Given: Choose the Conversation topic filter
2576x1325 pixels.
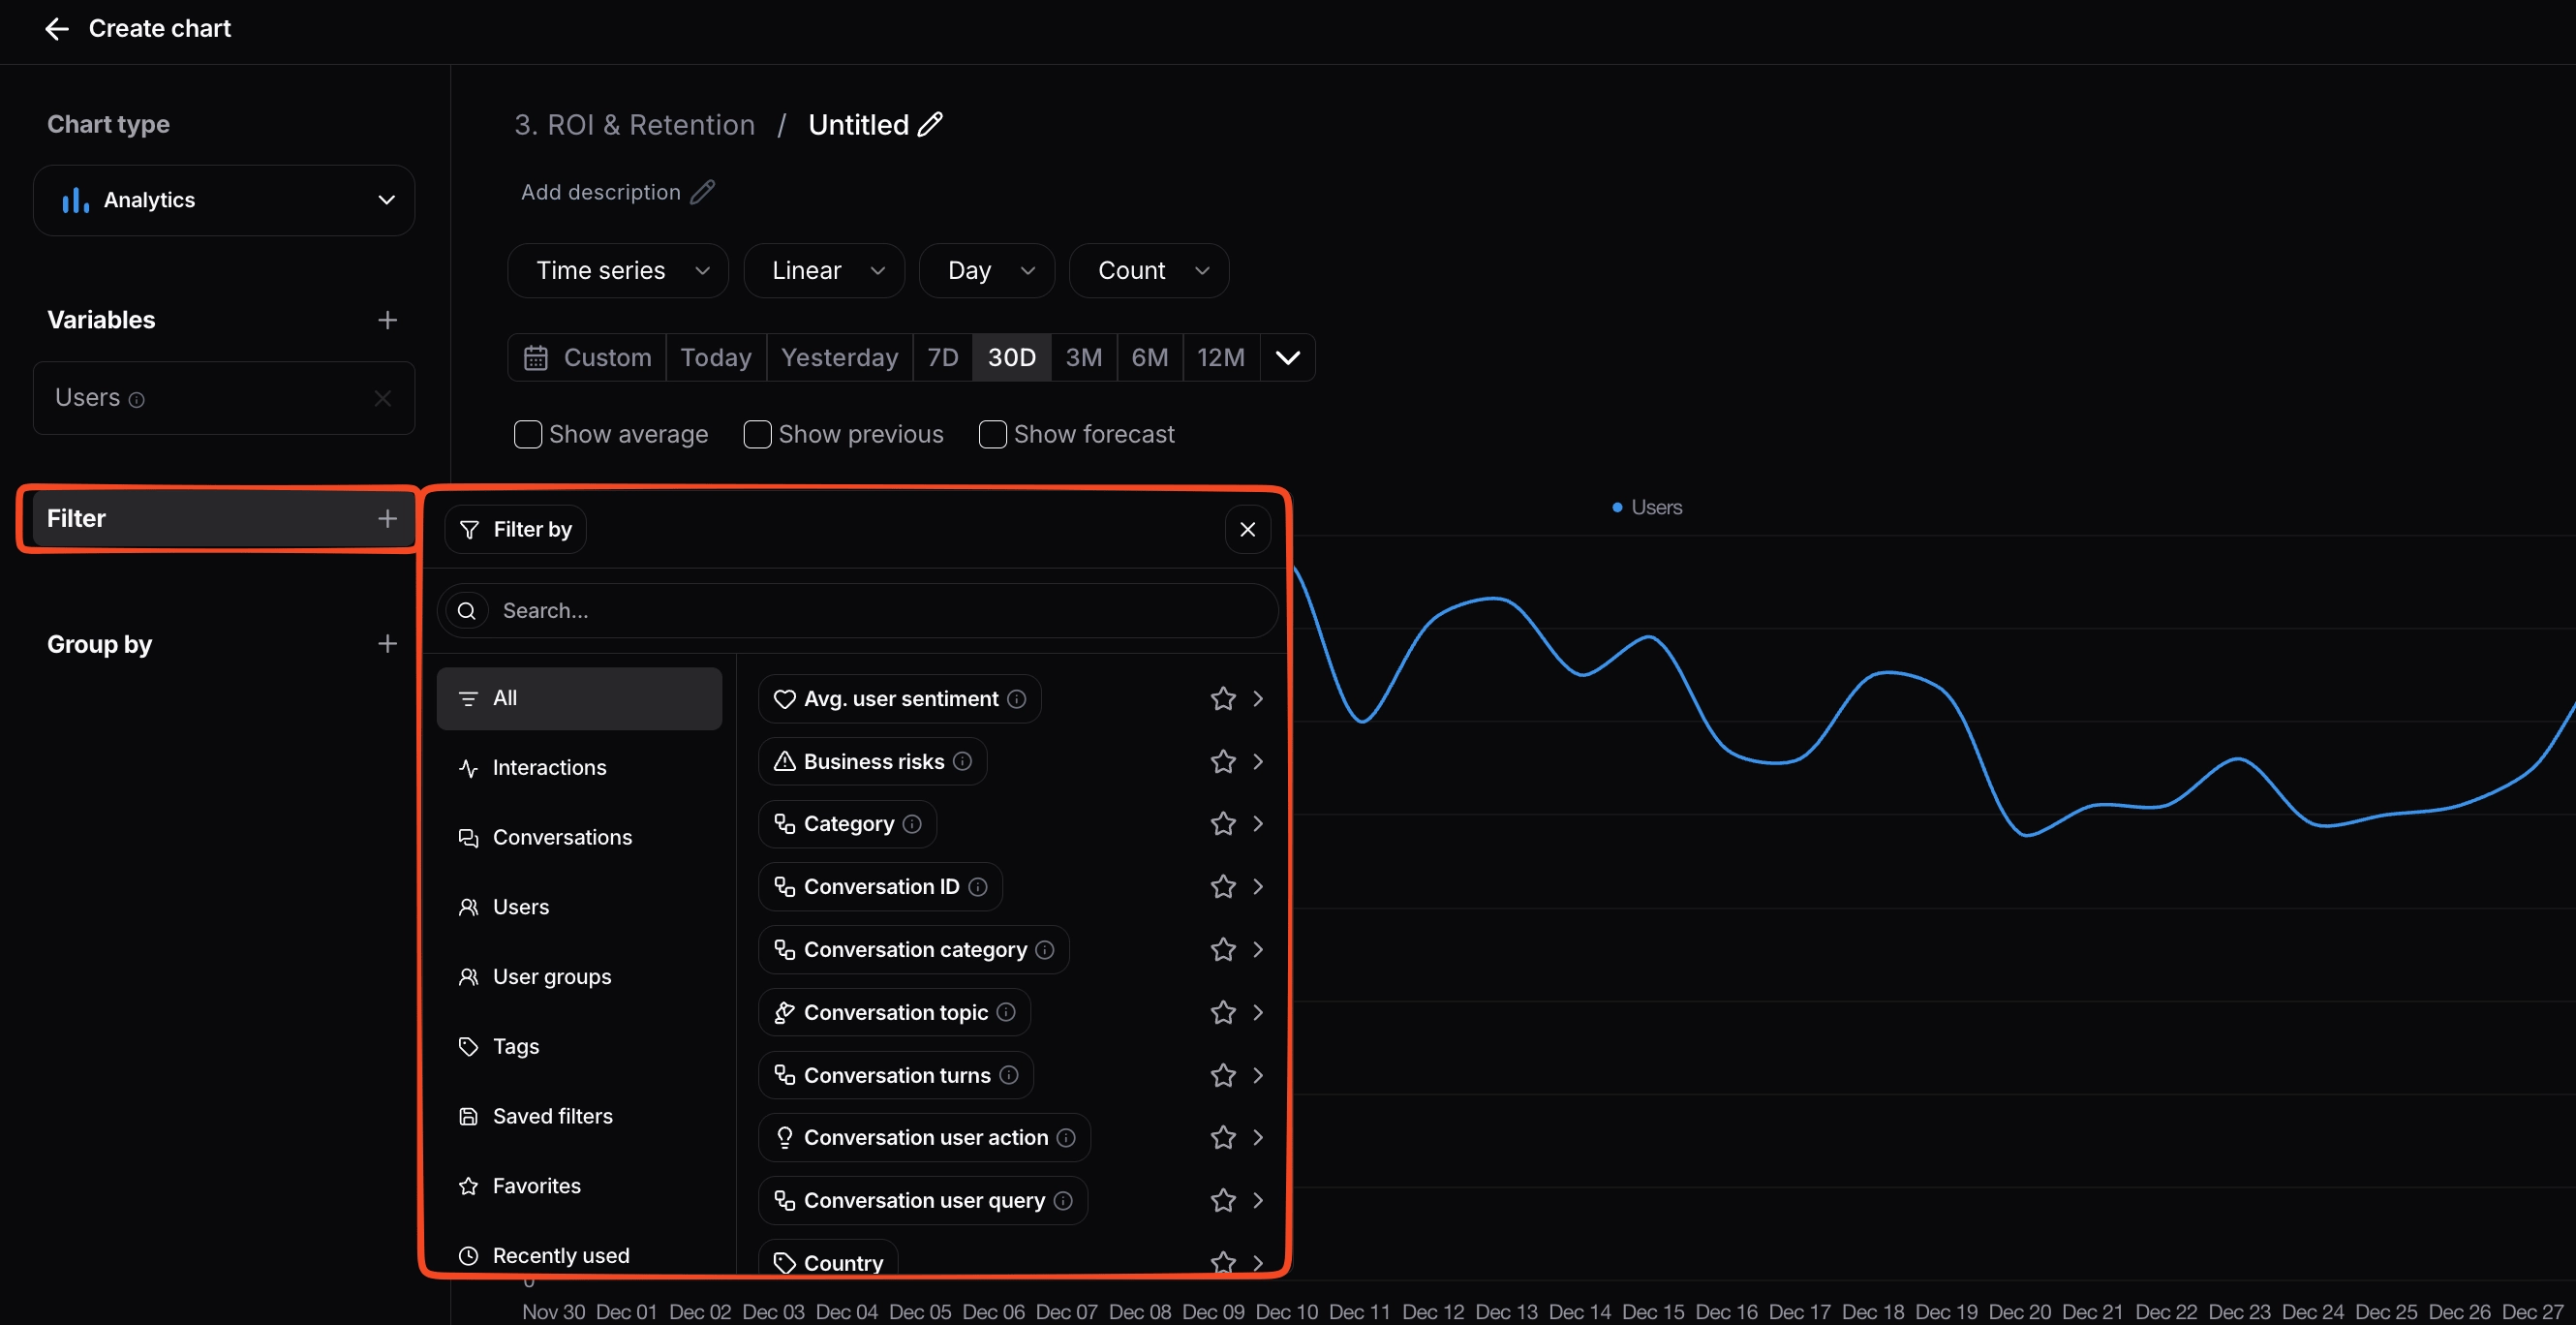Looking at the screenshot, I should [895, 1013].
